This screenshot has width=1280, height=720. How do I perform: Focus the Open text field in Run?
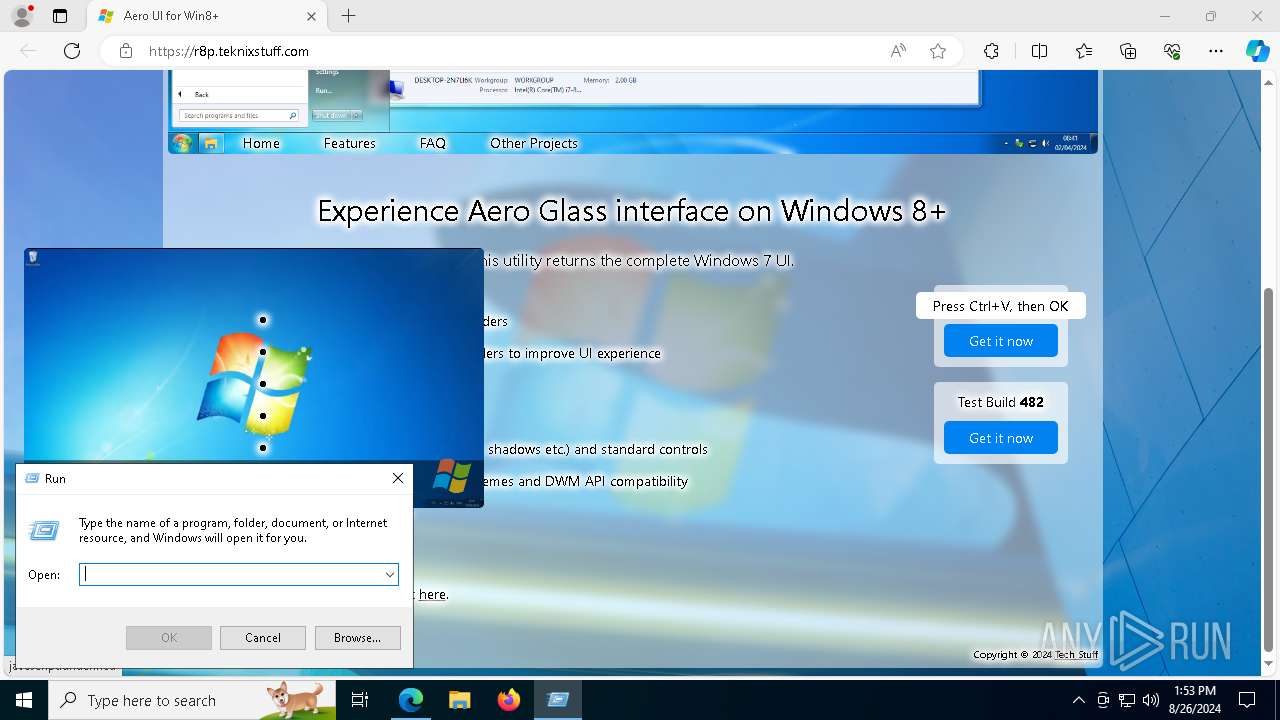click(x=239, y=574)
